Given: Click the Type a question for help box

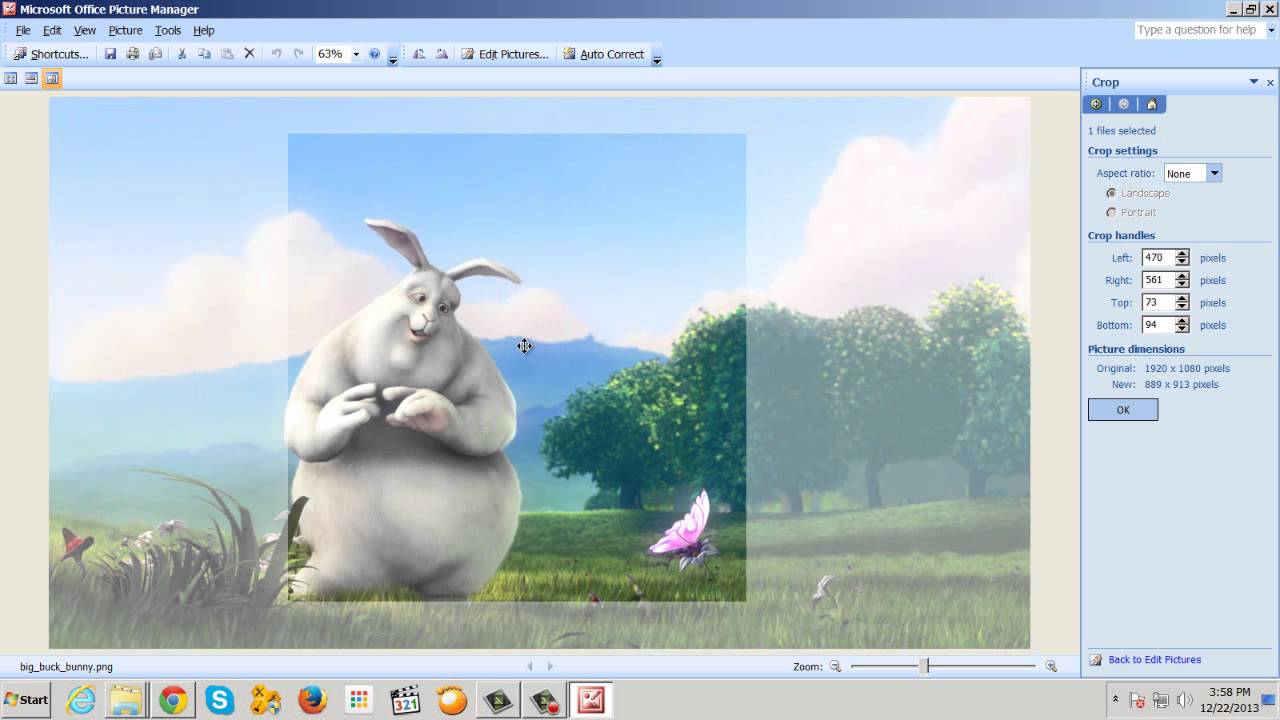Looking at the screenshot, I should click(x=1198, y=30).
